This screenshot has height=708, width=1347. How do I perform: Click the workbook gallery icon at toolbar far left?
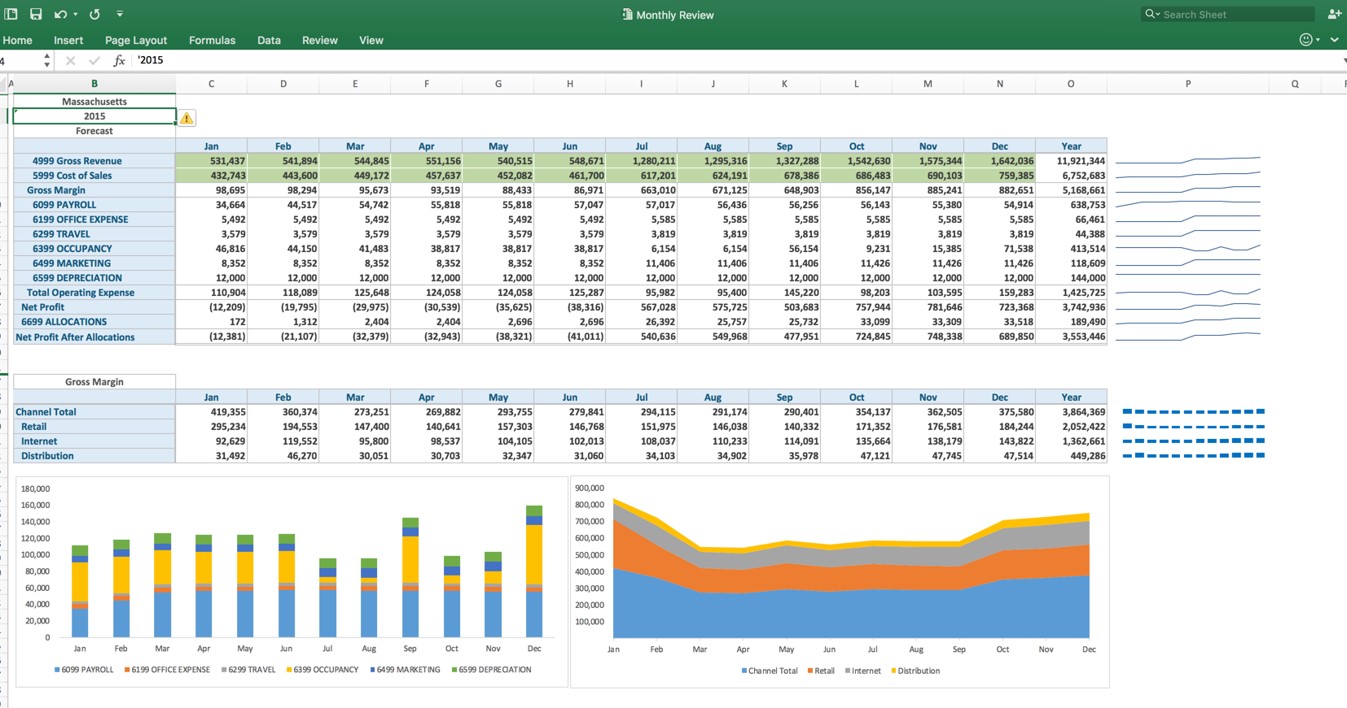pyautogui.click(x=11, y=14)
